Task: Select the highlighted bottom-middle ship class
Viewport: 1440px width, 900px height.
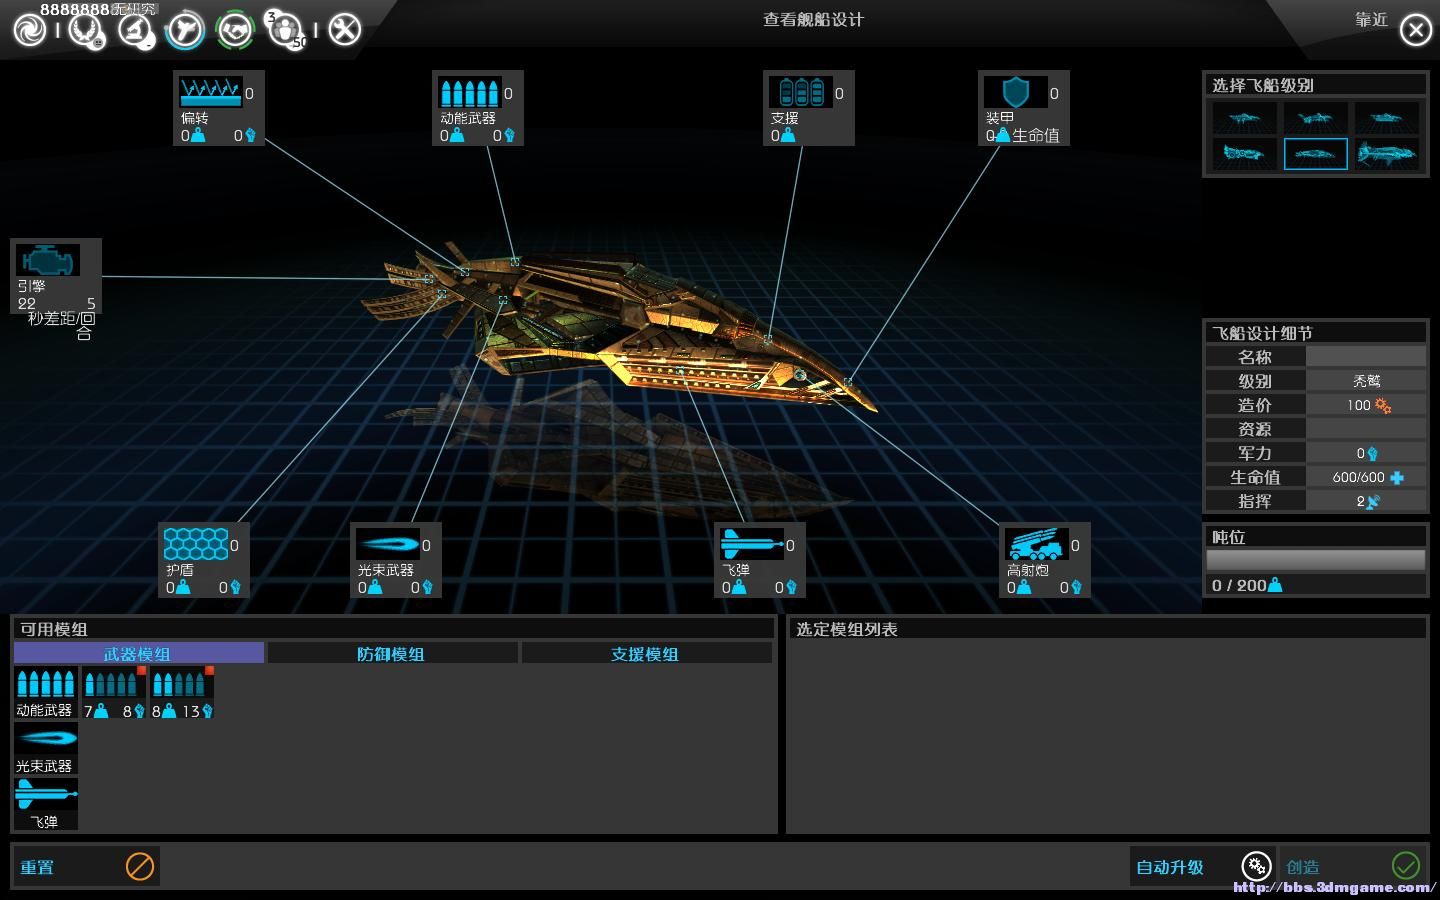Action: (x=1315, y=154)
